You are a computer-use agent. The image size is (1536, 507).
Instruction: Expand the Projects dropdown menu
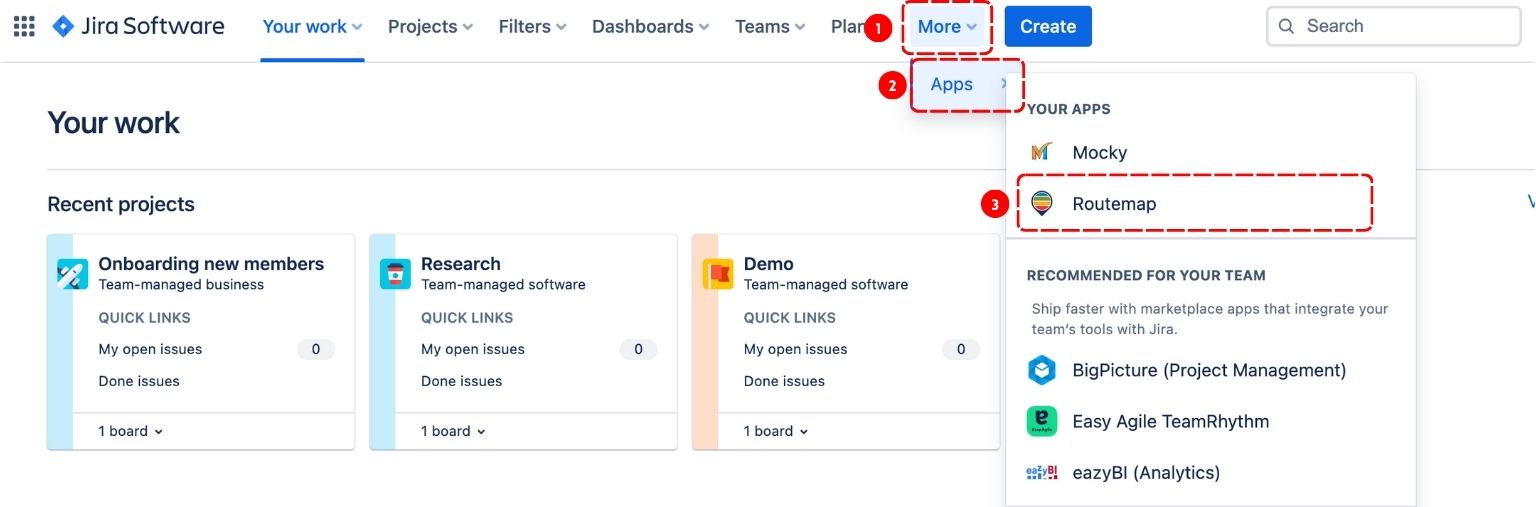(430, 27)
